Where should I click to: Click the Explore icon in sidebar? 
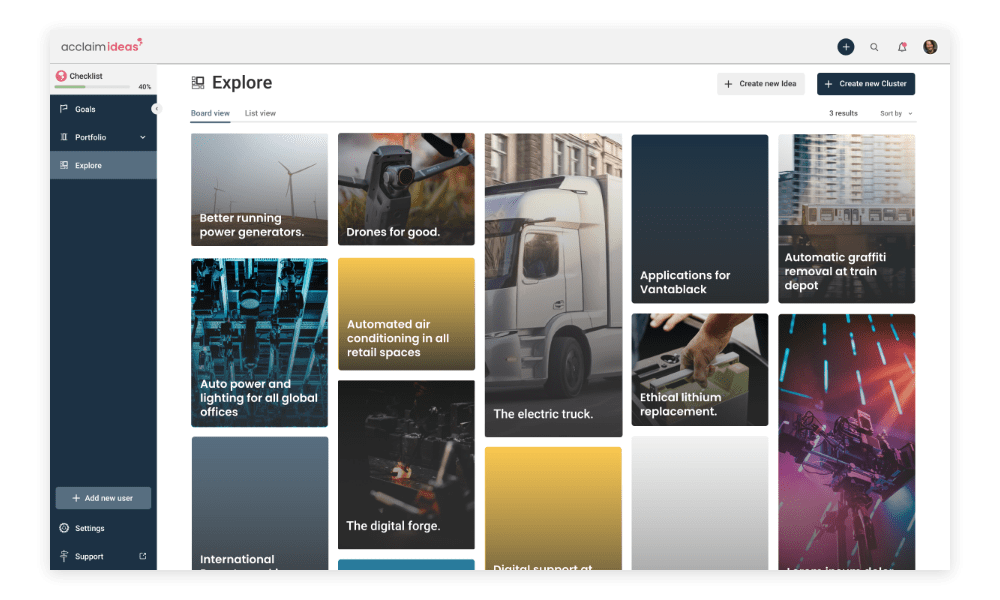(x=64, y=165)
